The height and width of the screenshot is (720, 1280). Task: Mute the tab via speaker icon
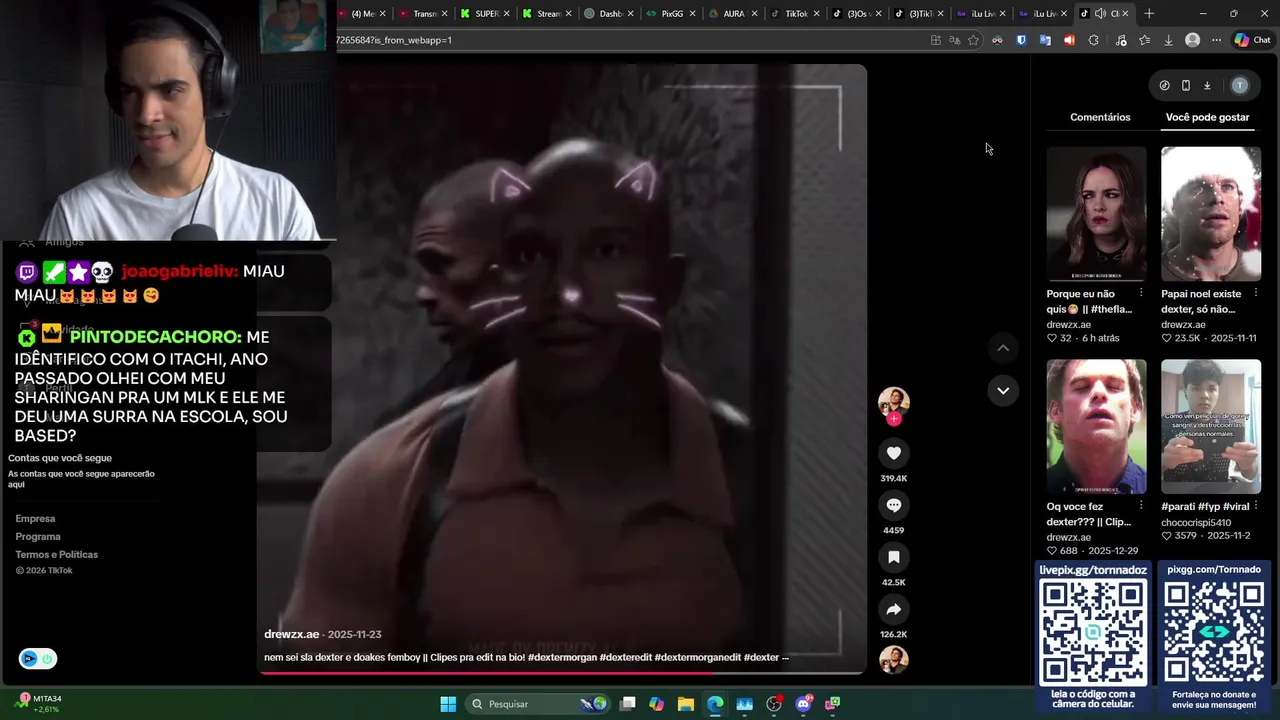coord(1100,13)
